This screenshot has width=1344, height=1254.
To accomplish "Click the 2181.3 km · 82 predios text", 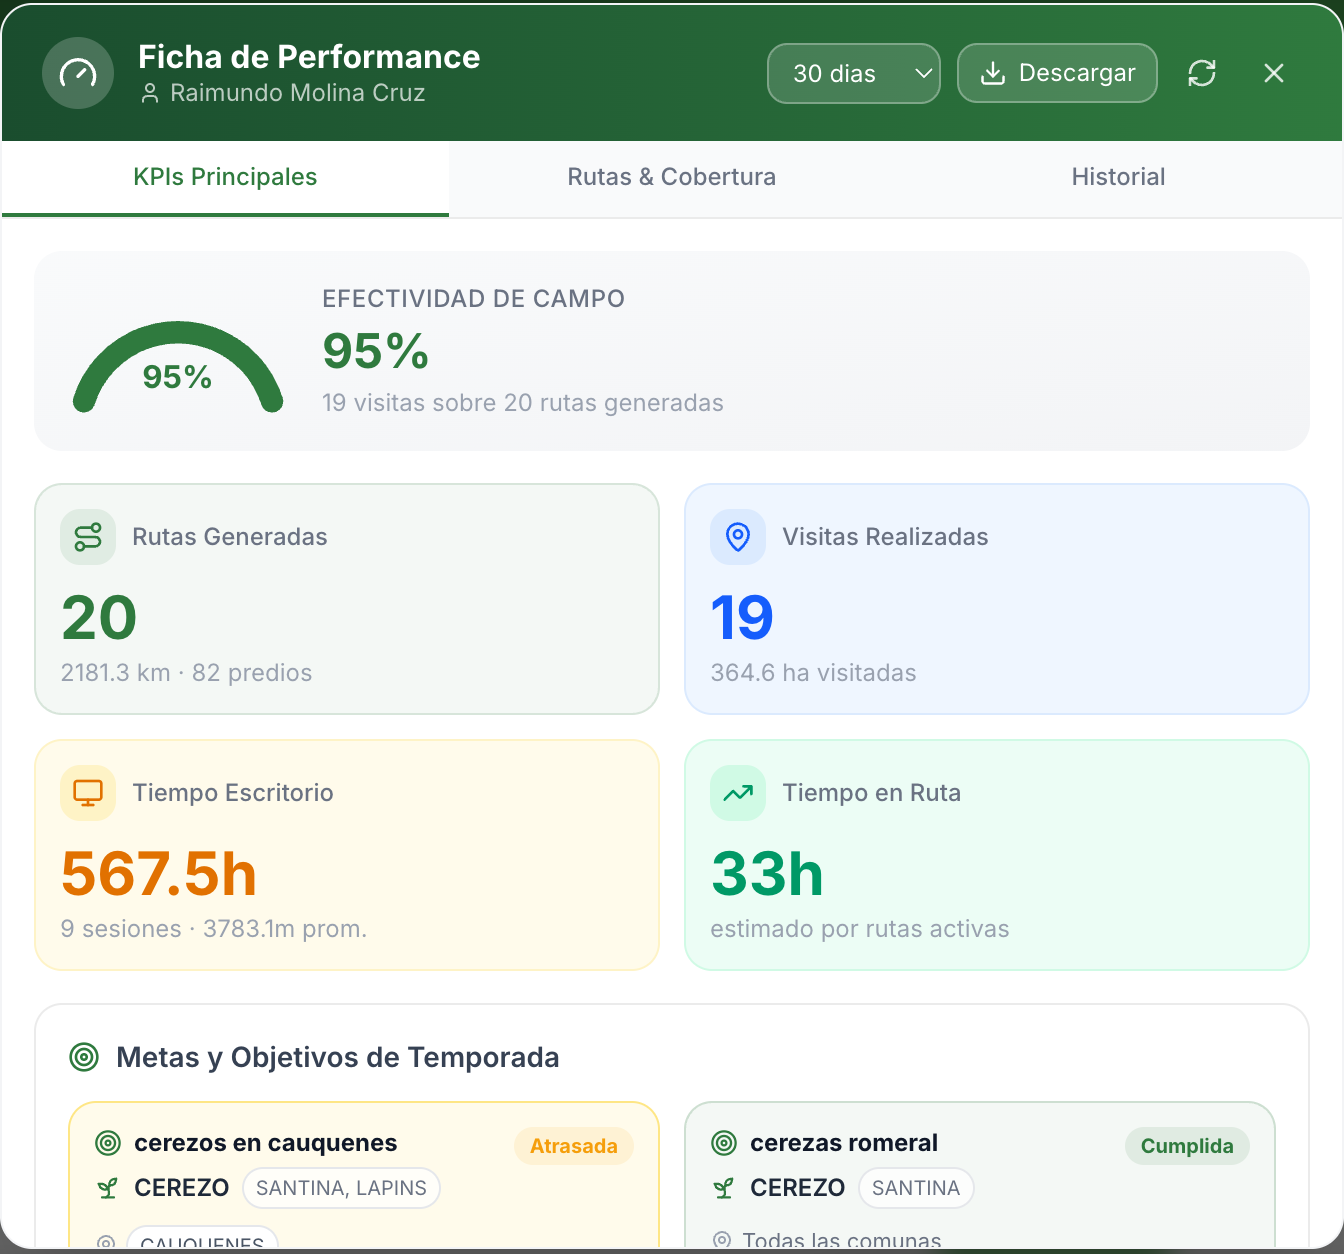I will [187, 673].
